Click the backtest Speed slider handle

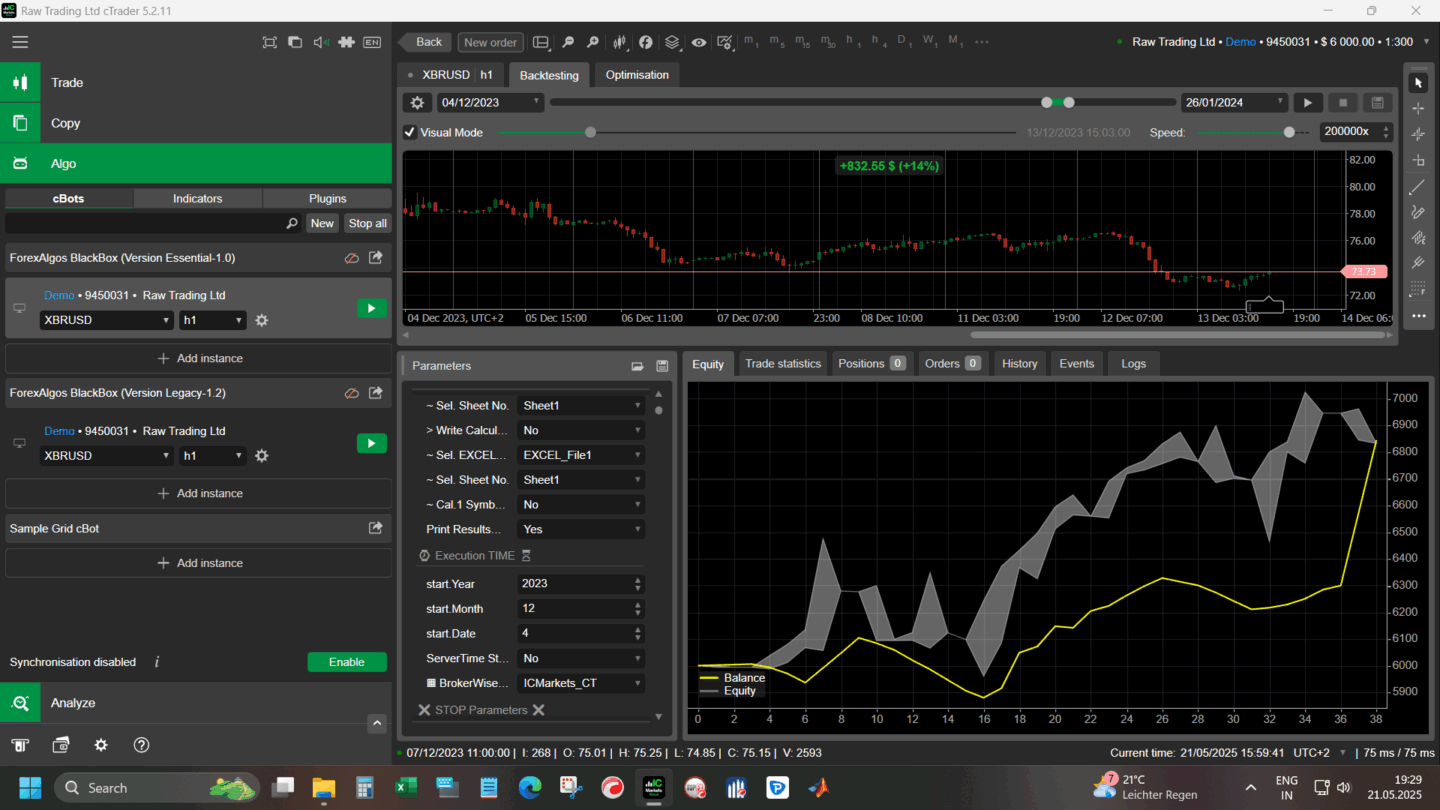[1289, 132]
